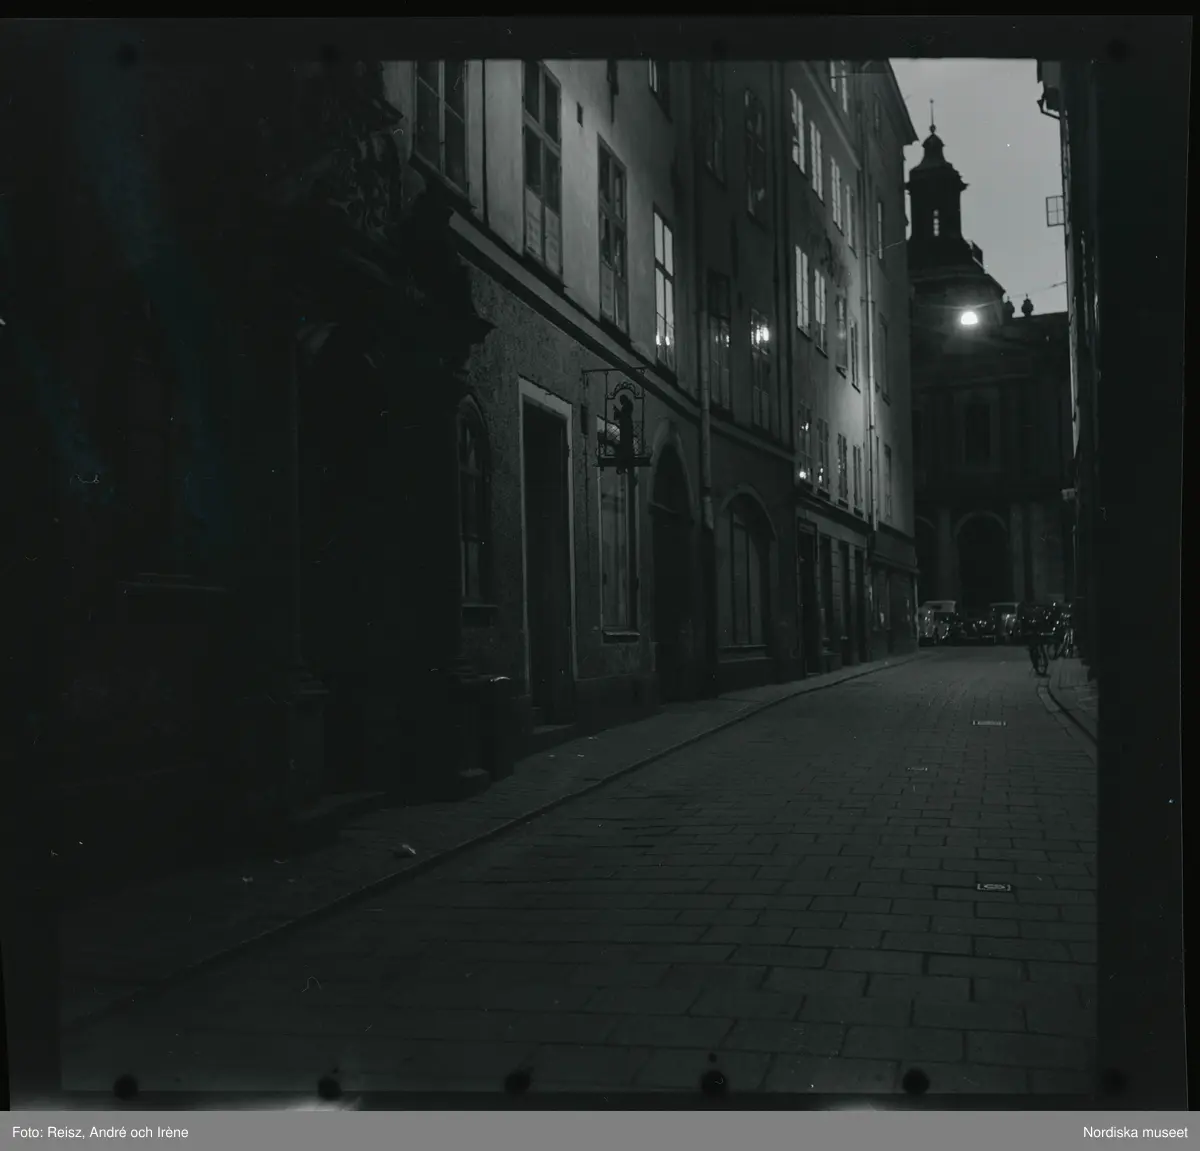1200x1151 pixels.
Task: Click the glowing street lamp
Action: [967, 318]
